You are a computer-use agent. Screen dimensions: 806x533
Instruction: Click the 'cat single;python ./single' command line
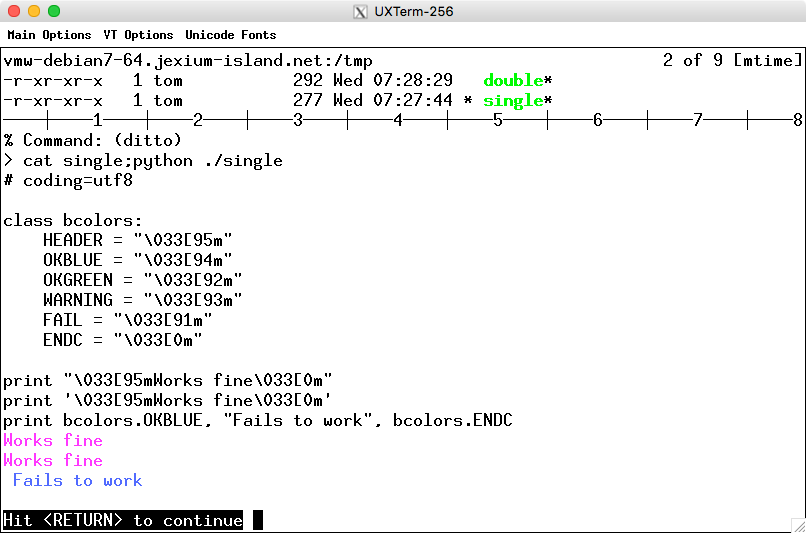(143, 161)
